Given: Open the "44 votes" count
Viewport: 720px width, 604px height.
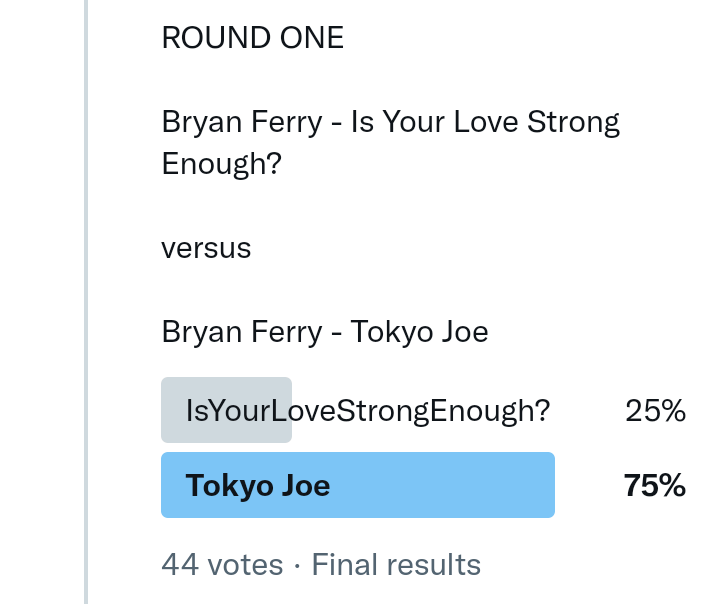Looking at the screenshot, I should [222, 565].
